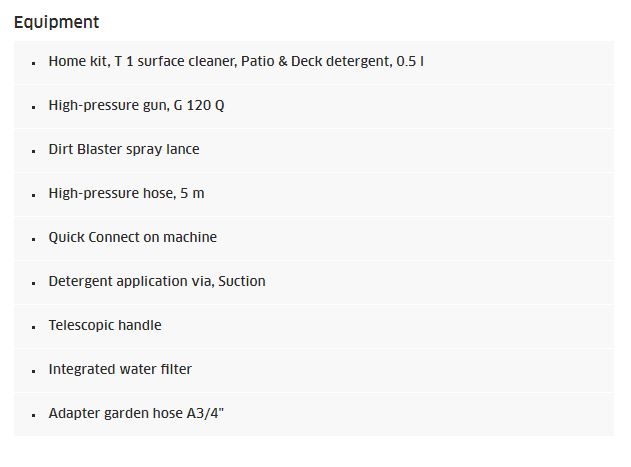
Task: Click the Integrated water filter row
Action: (x=314, y=370)
